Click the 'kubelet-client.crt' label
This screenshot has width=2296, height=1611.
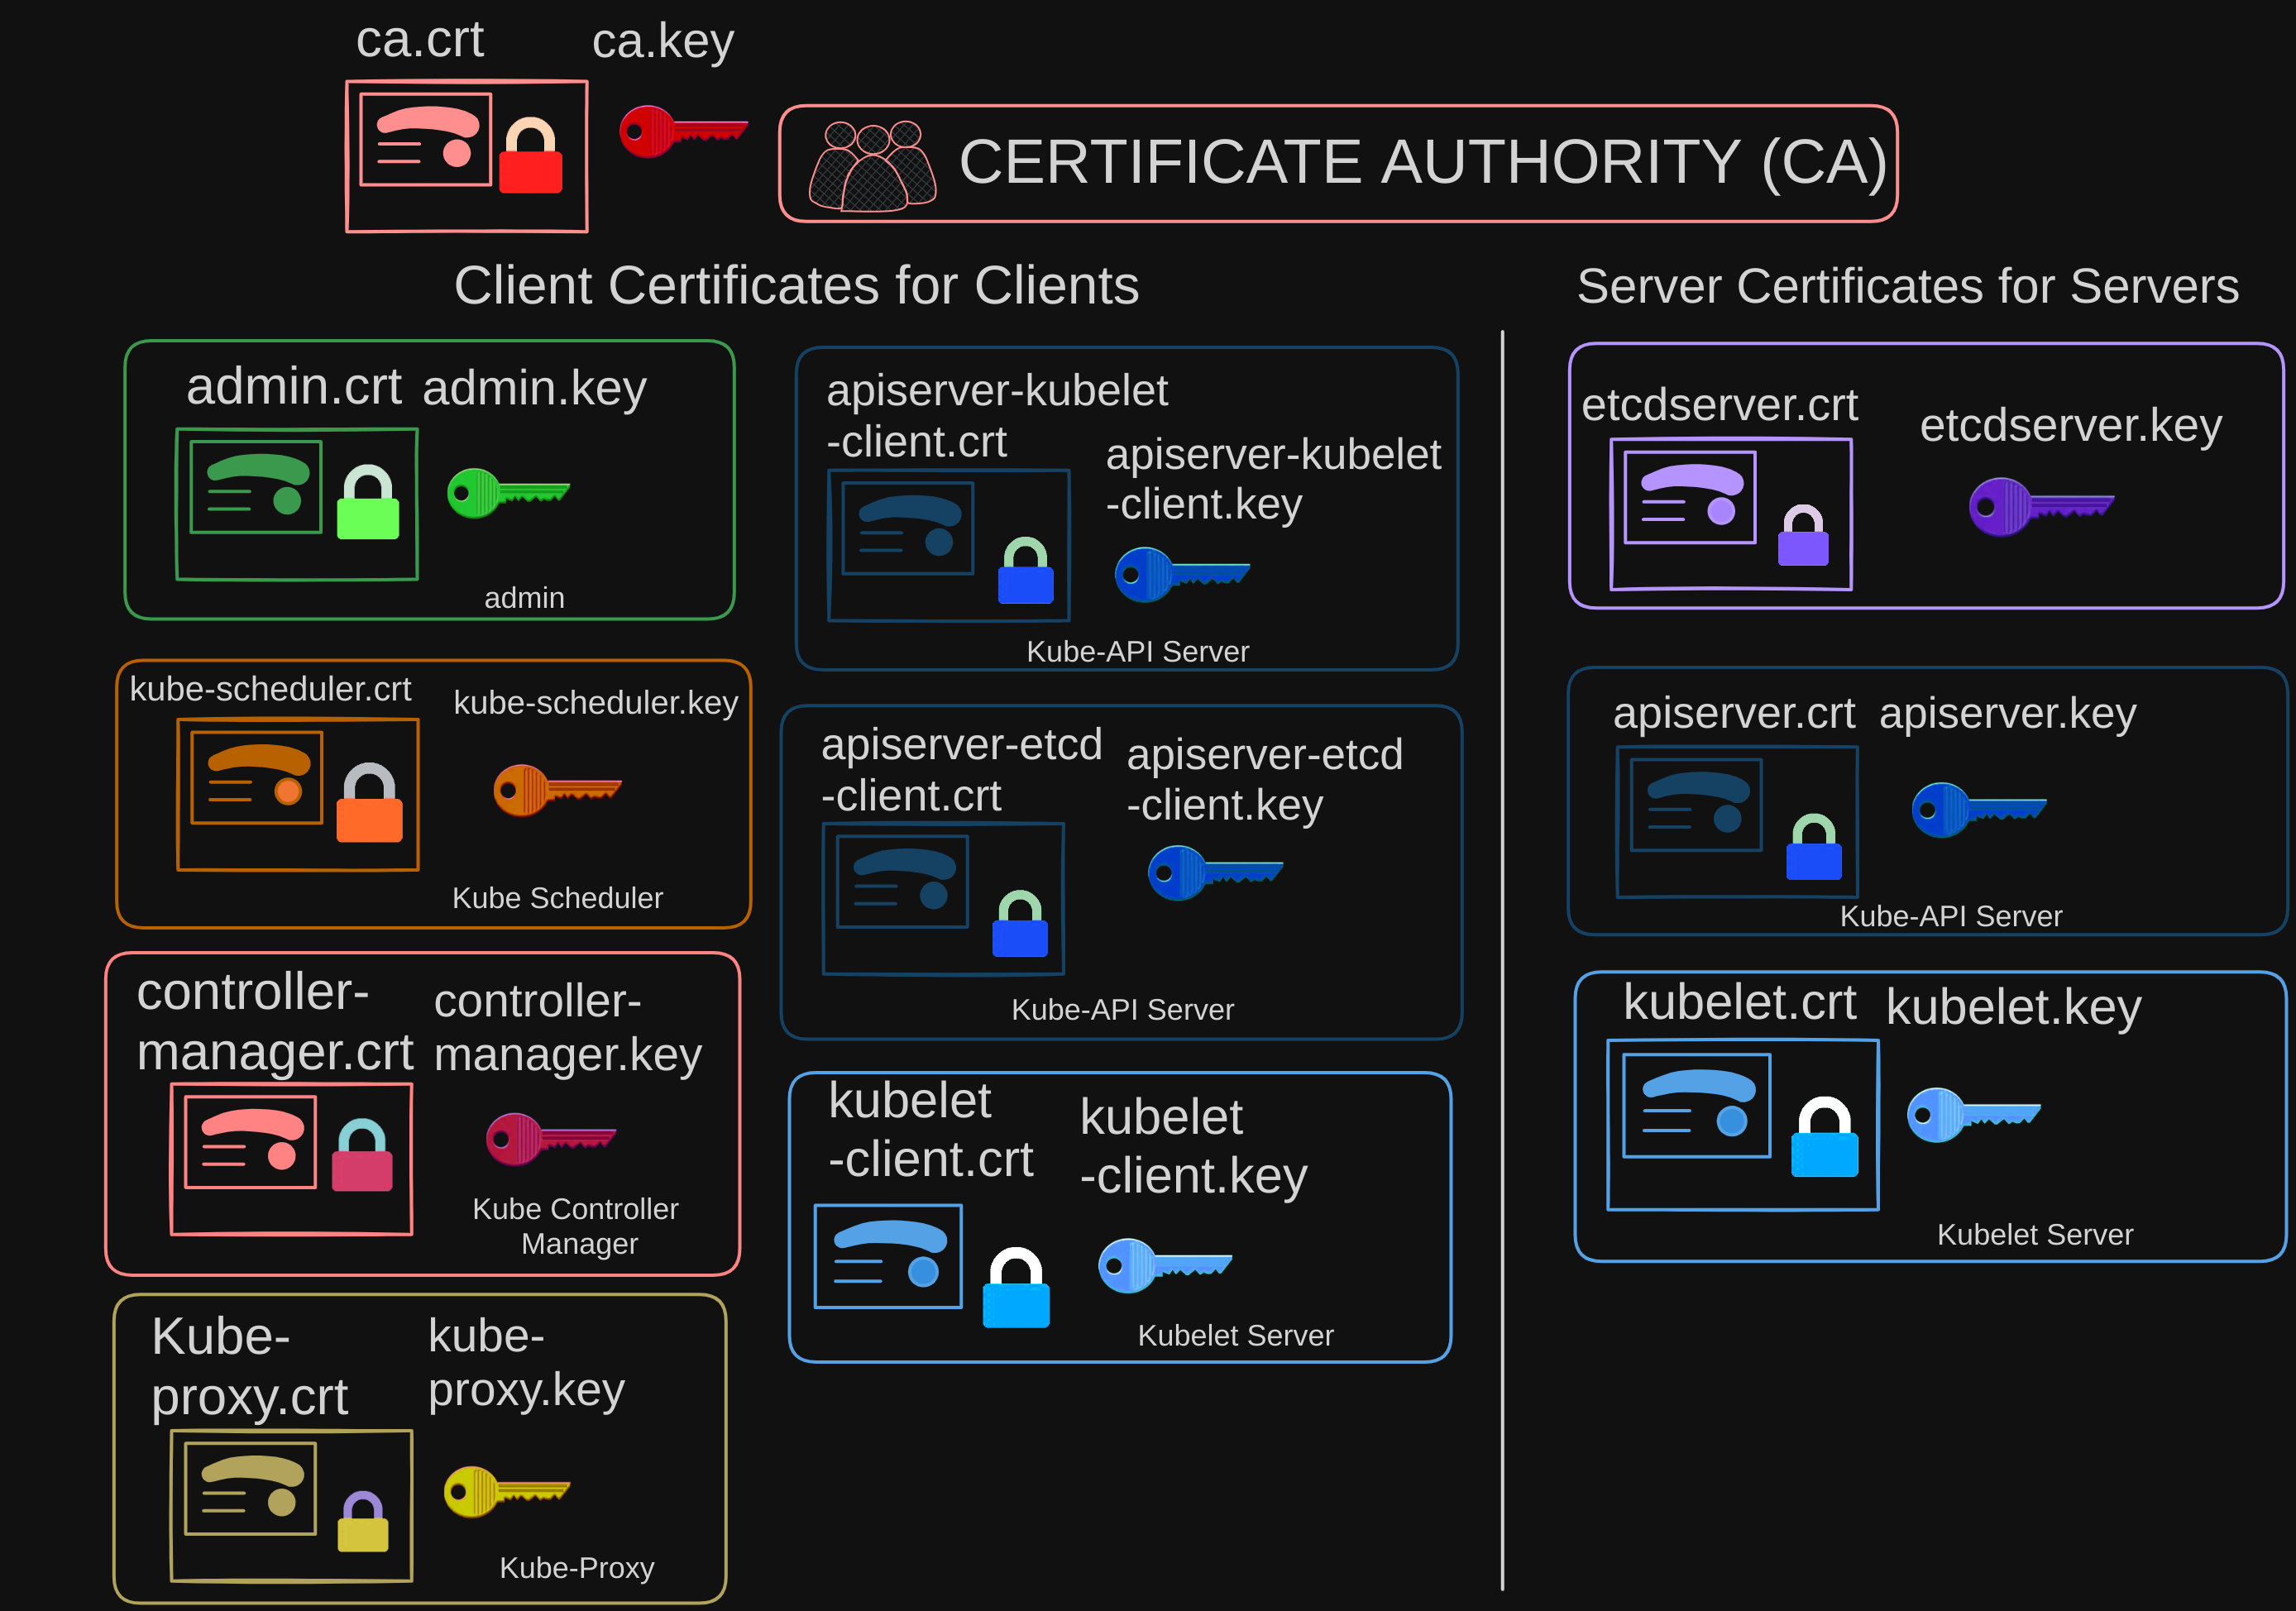tap(931, 1130)
